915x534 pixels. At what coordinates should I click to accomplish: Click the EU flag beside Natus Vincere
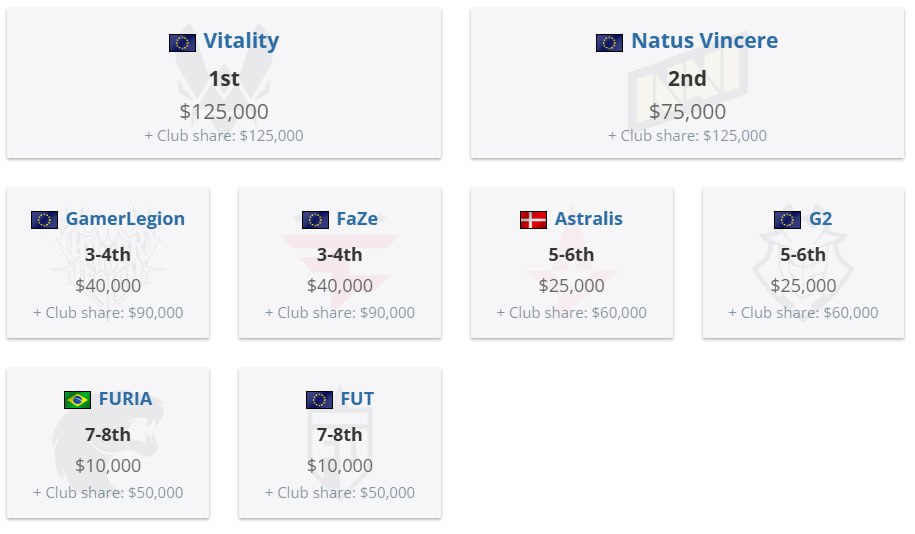[x=609, y=43]
